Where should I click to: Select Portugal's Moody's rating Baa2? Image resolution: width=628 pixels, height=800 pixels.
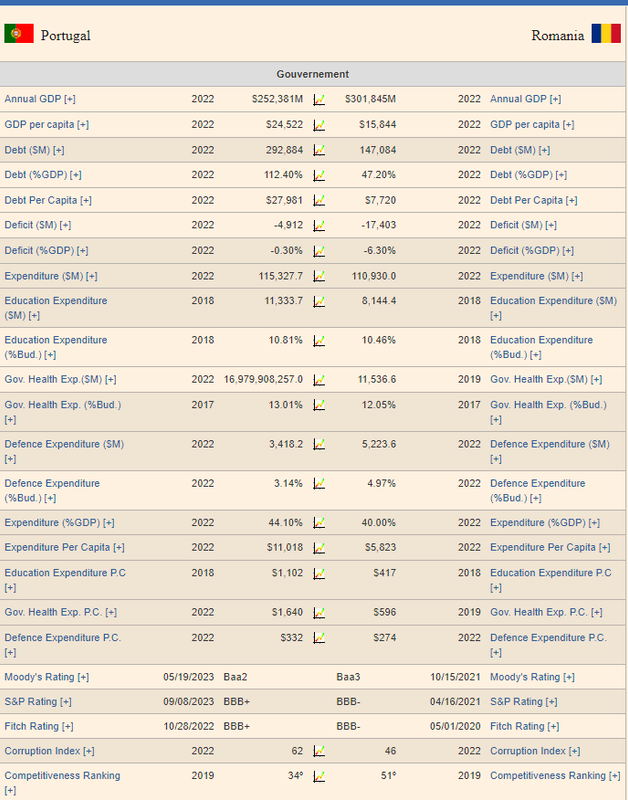click(x=235, y=677)
